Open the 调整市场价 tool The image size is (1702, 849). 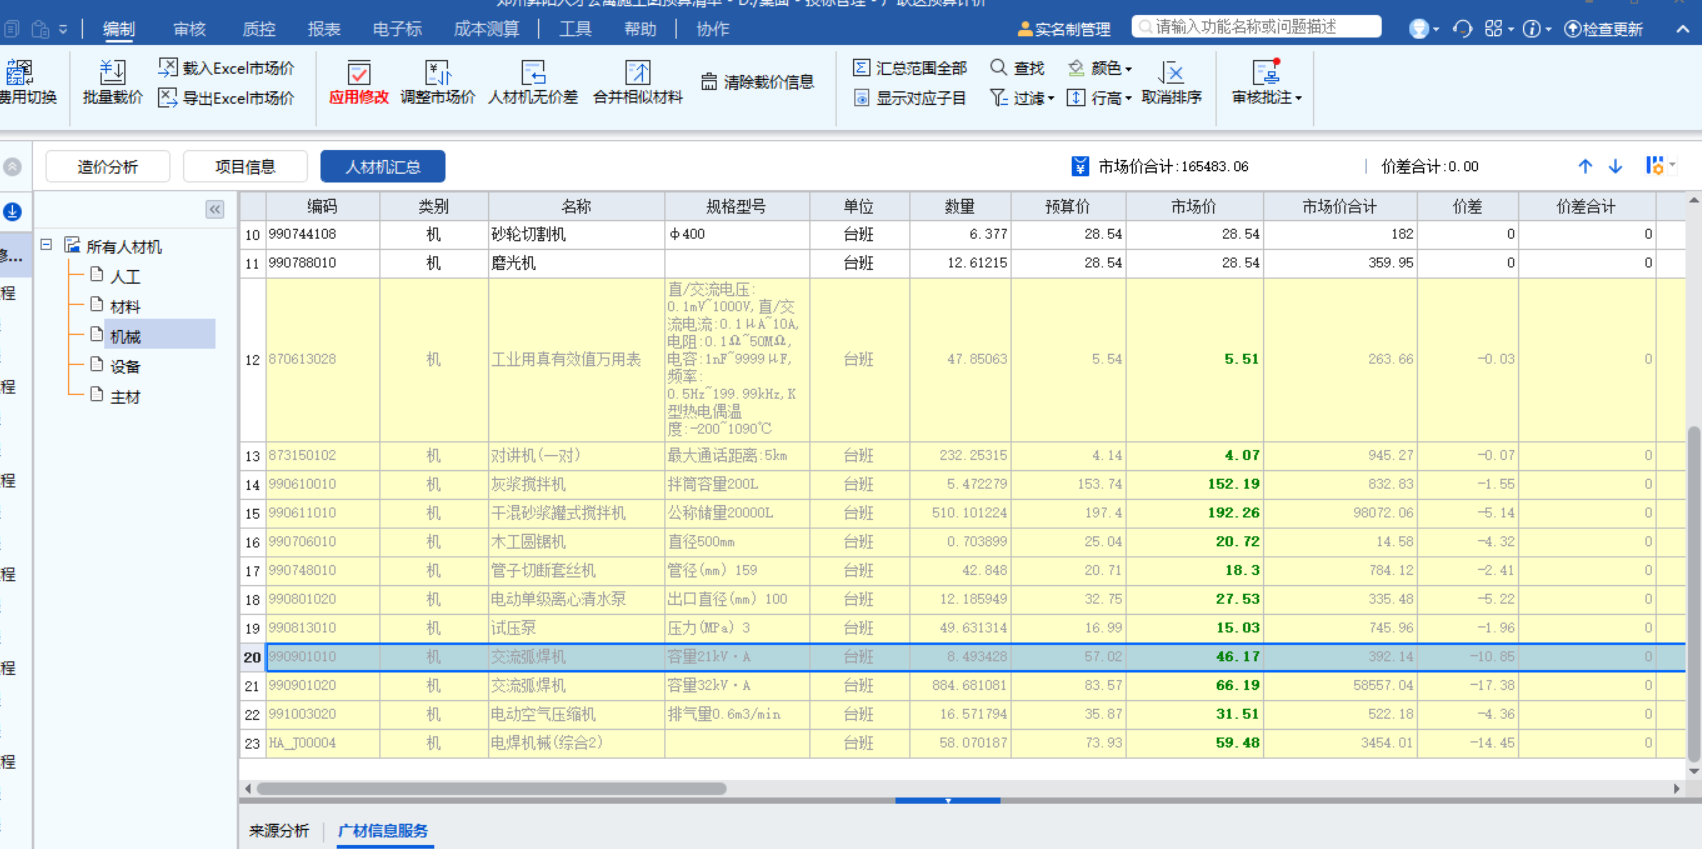point(438,82)
